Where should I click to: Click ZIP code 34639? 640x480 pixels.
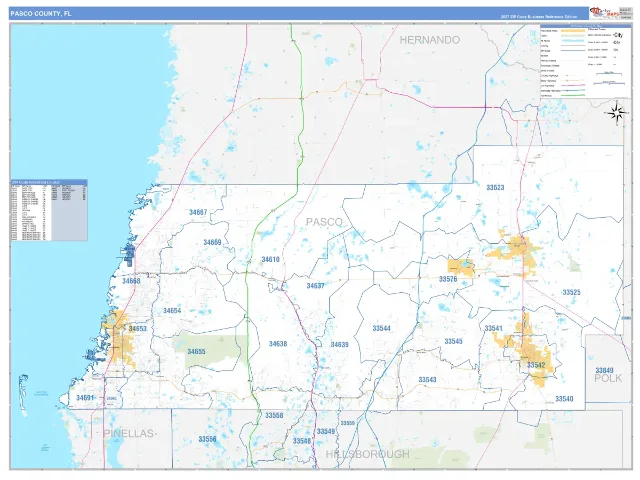pos(339,344)
